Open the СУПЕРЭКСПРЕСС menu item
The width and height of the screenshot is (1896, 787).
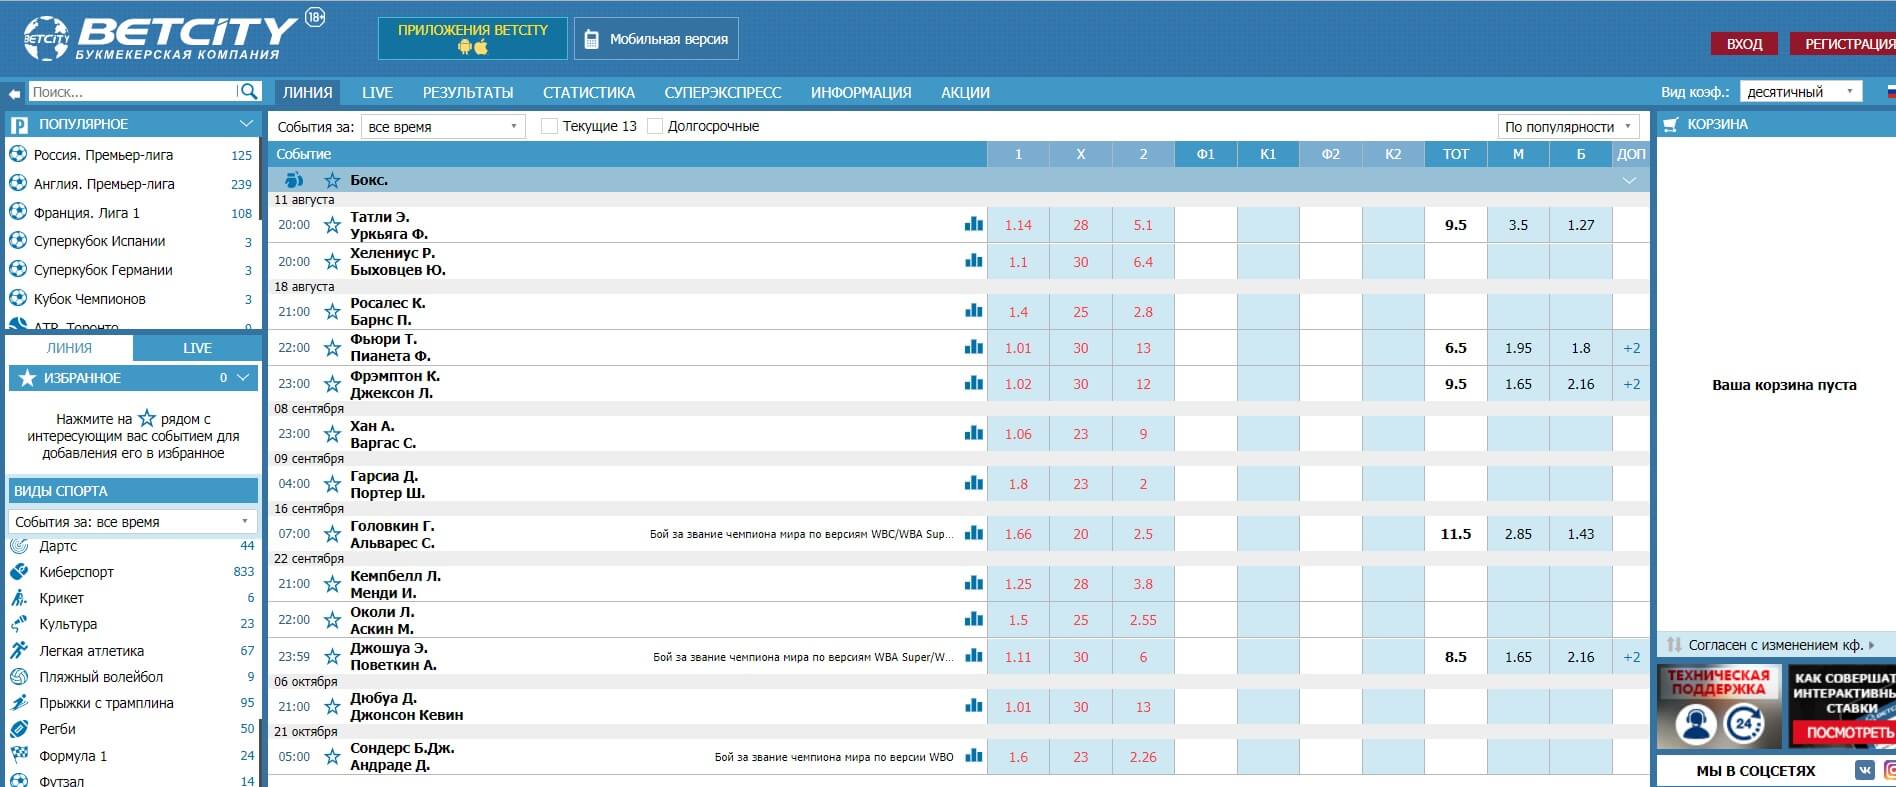[x=723, y=92]
